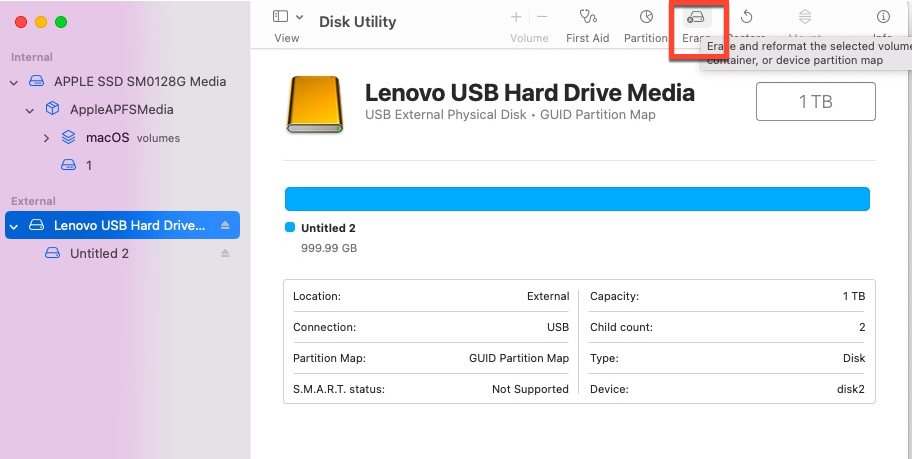Click the Child count row
The height and width of the screenshot is (459, 912).
coord(727,327)
